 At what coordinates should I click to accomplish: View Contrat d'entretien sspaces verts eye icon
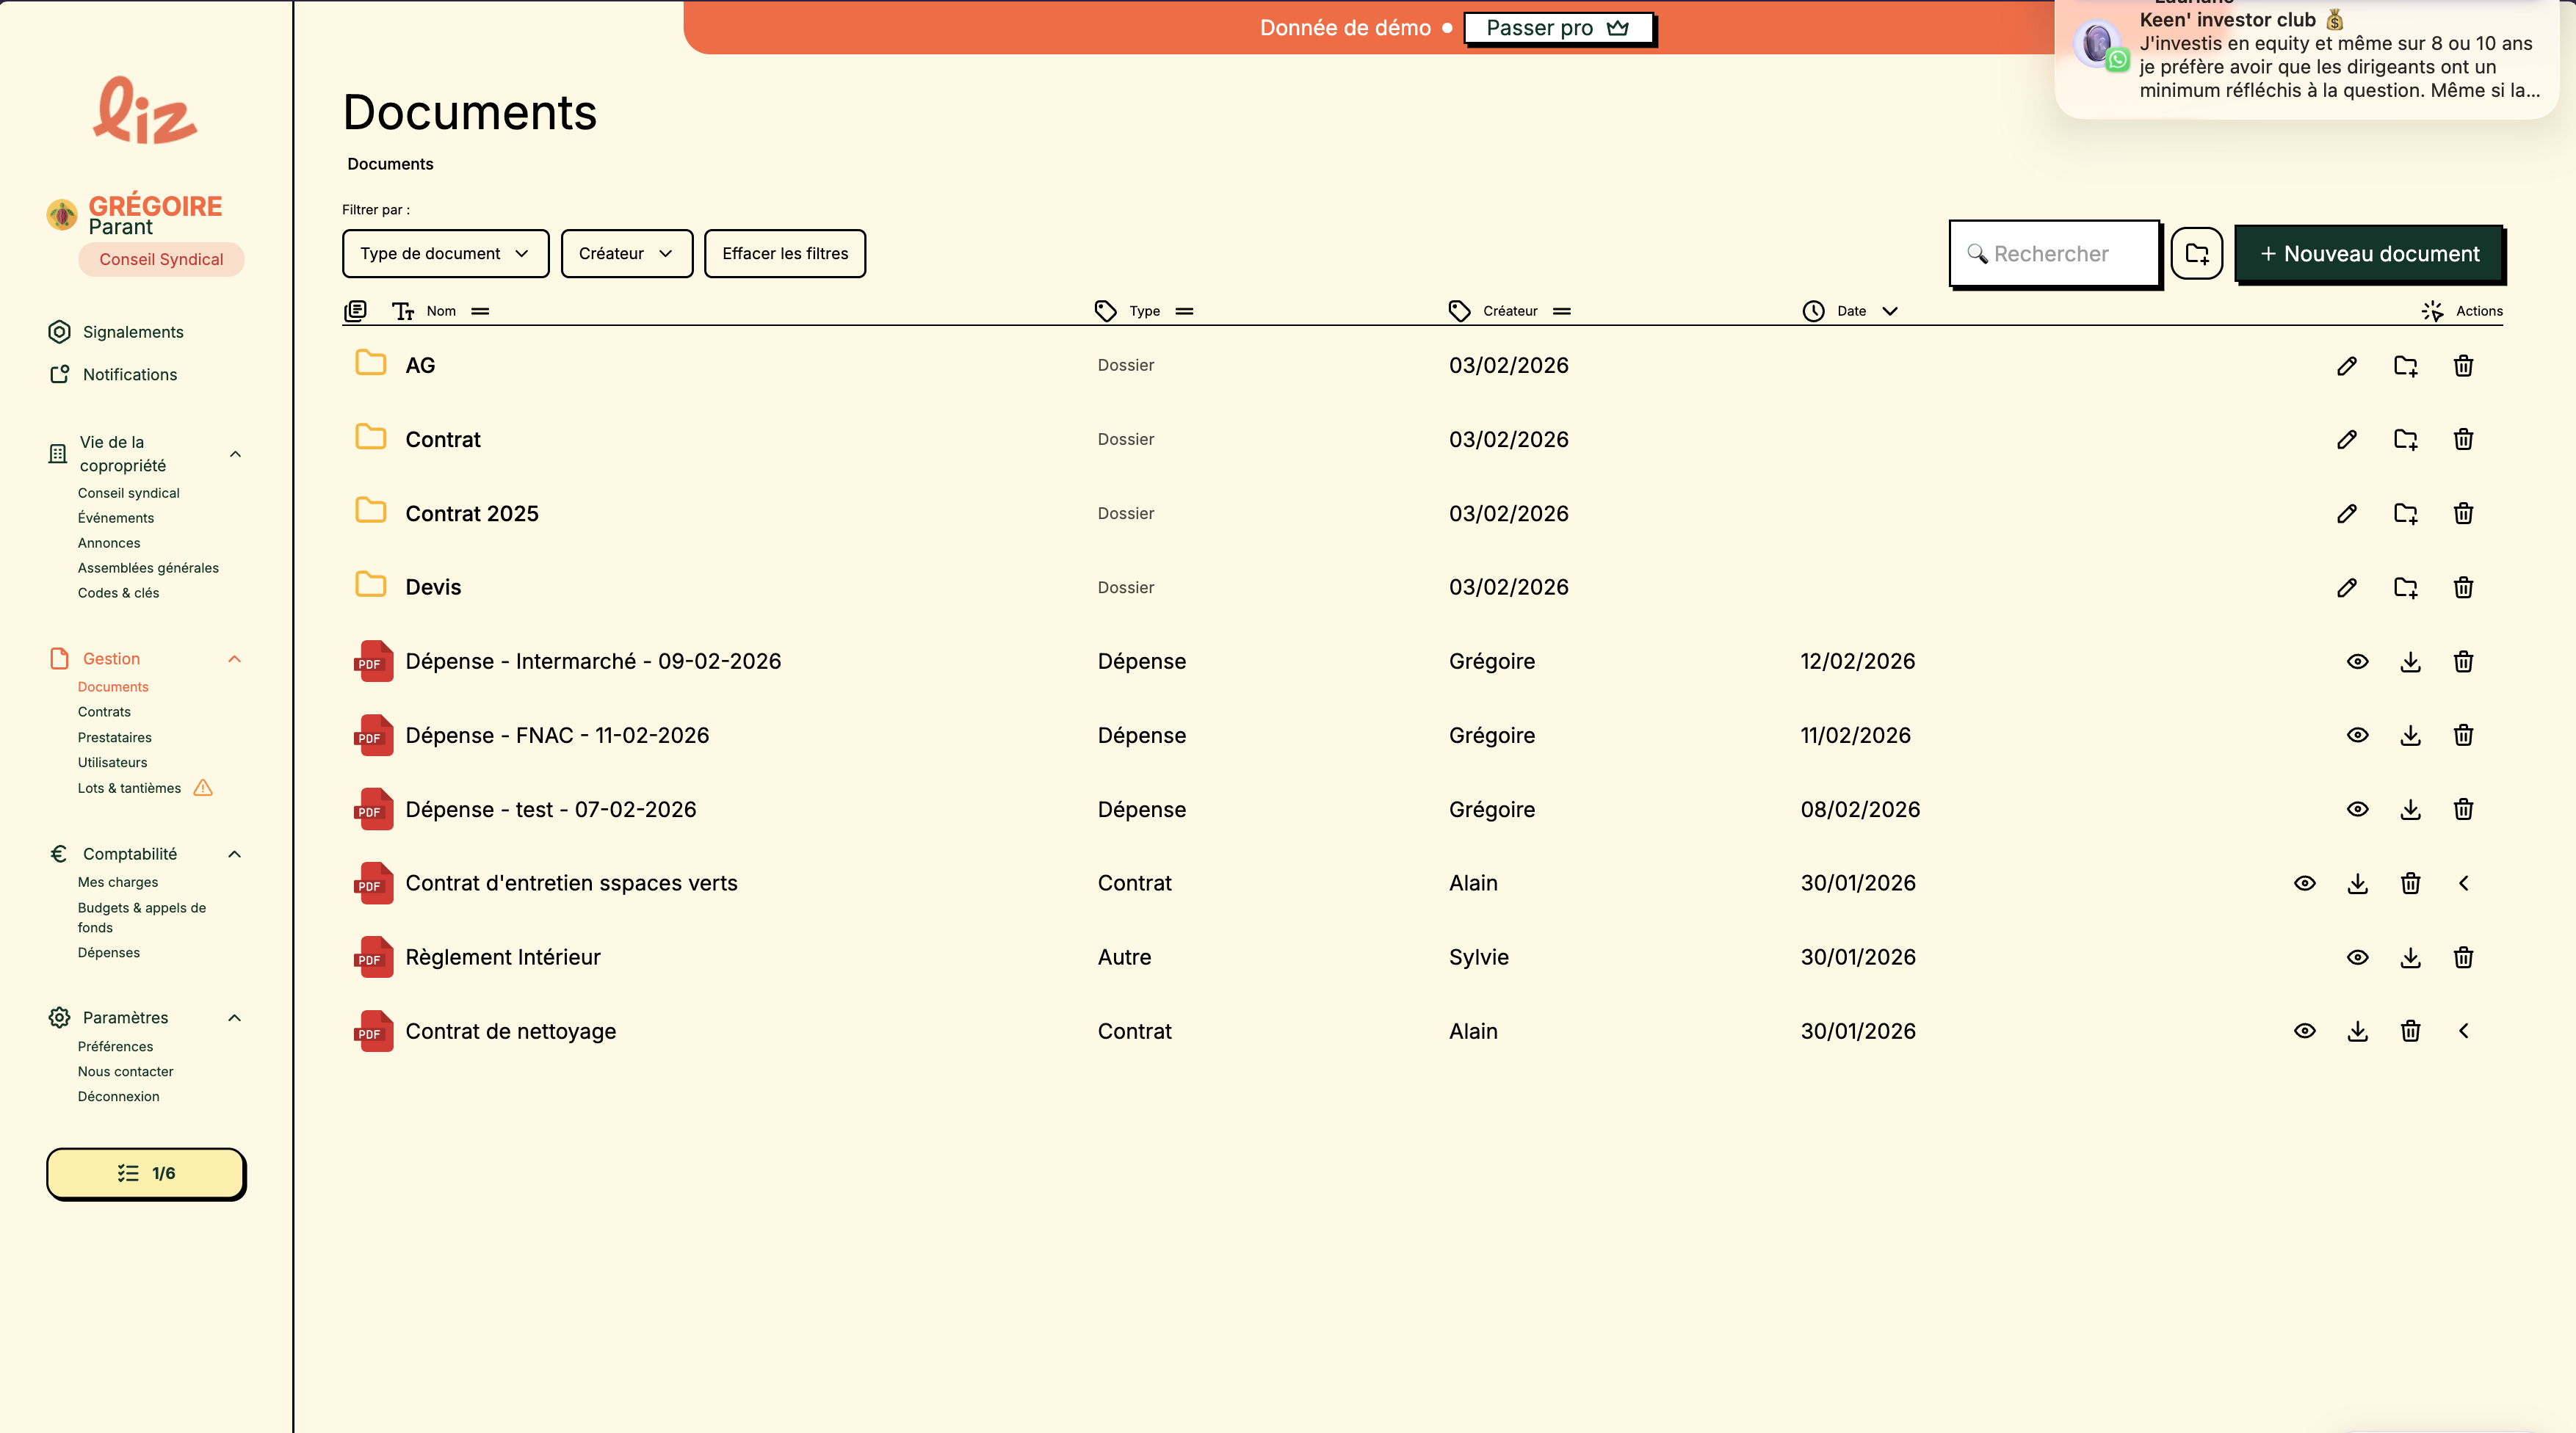point(2304,884)
